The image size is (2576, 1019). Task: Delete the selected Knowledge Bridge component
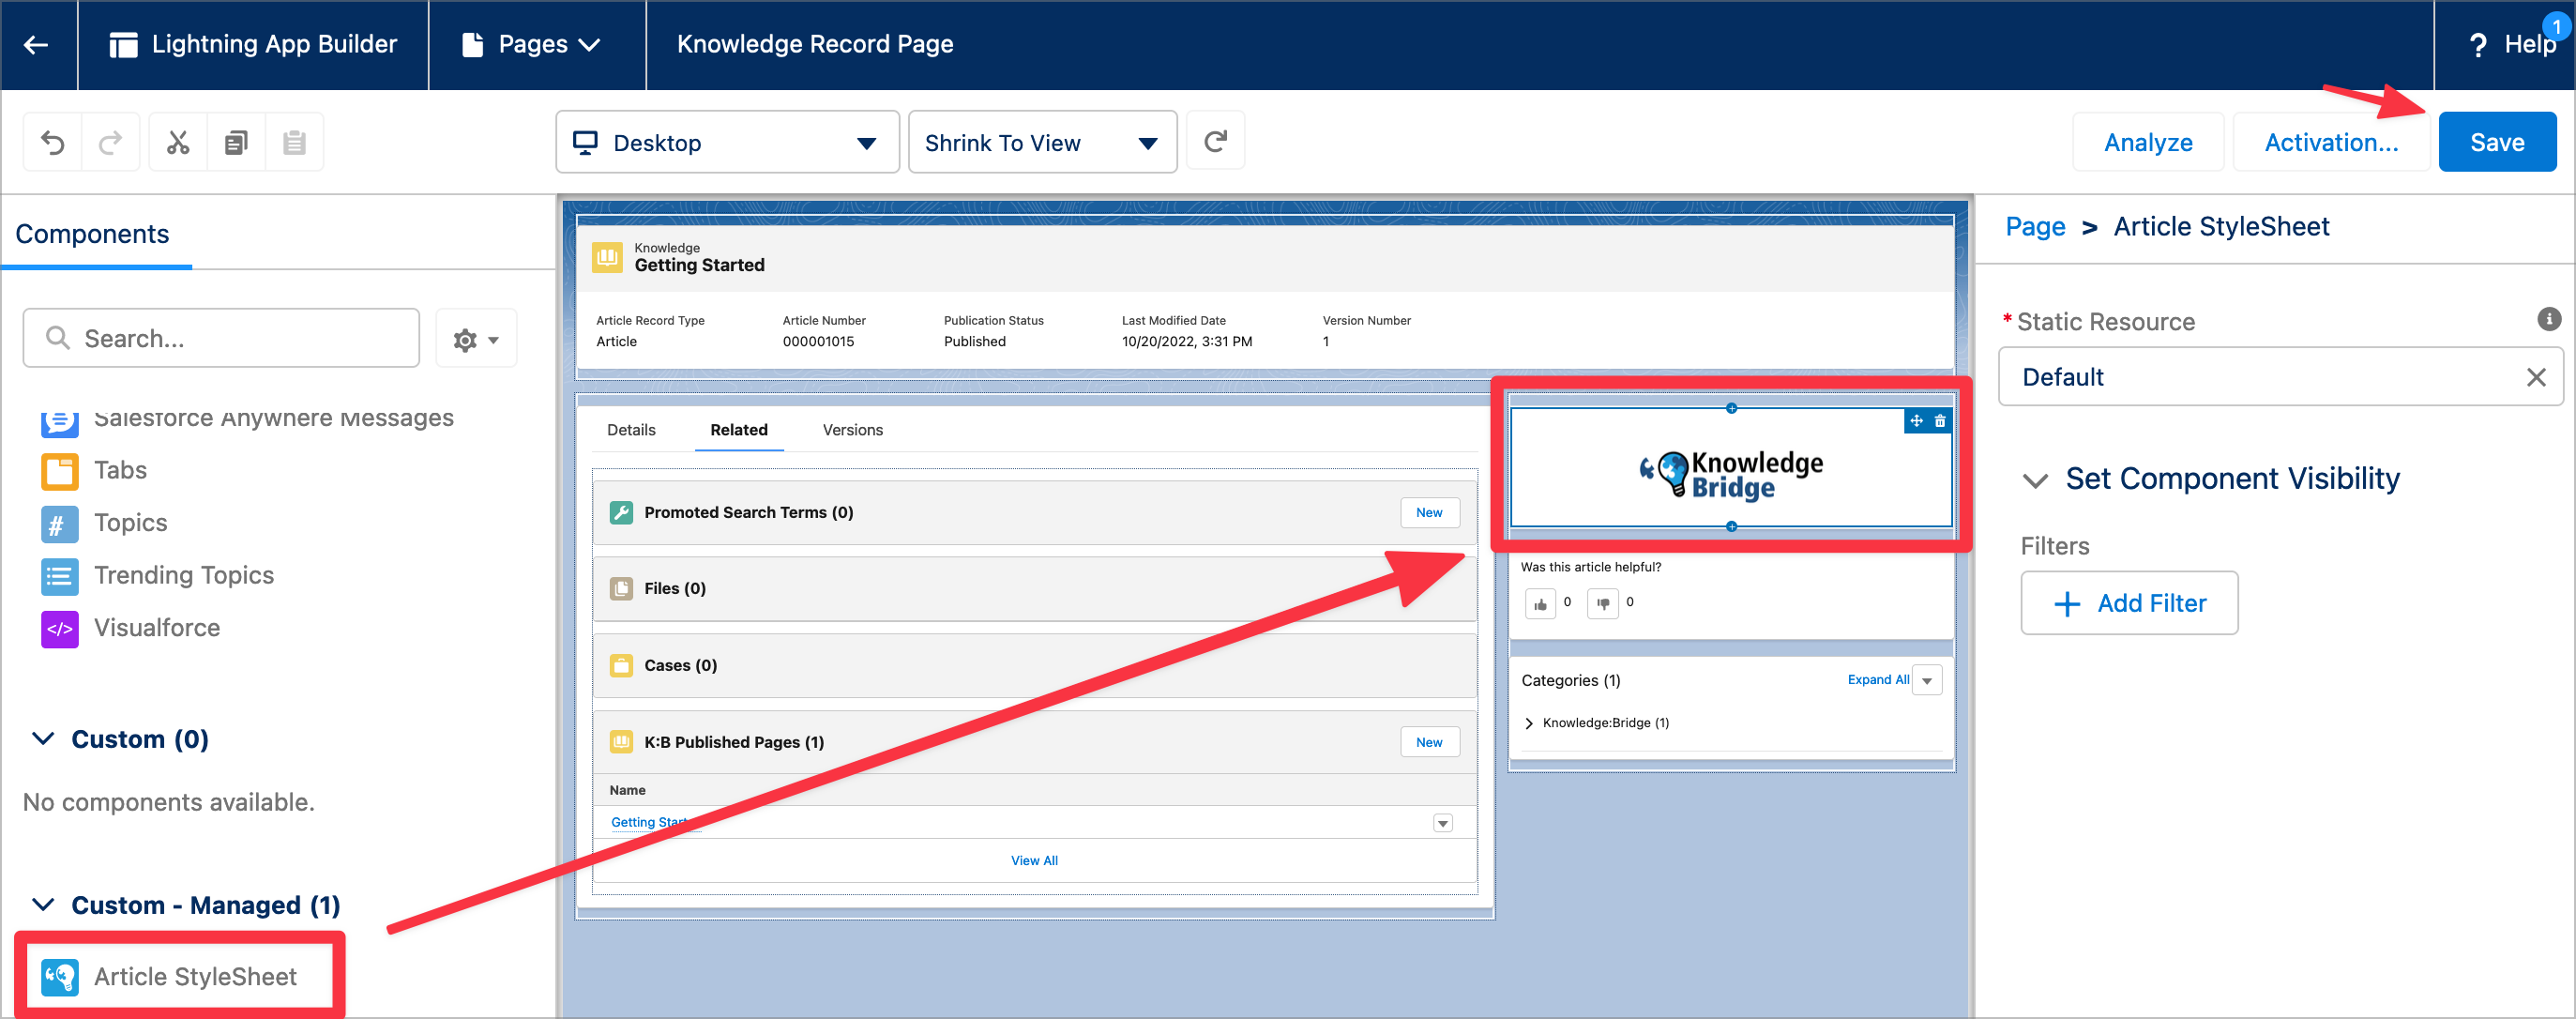[1940, 421]
